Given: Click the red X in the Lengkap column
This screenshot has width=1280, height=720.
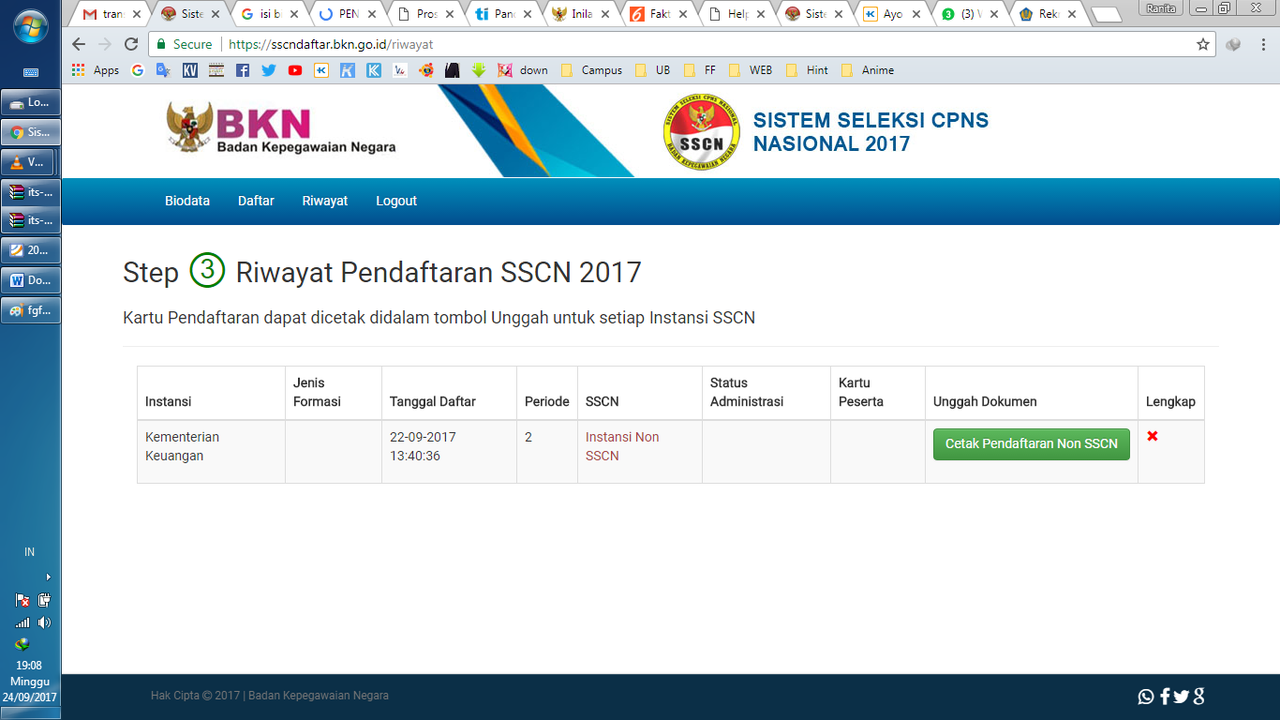Looking at the screenshot, I should [x=1152, y=436].
